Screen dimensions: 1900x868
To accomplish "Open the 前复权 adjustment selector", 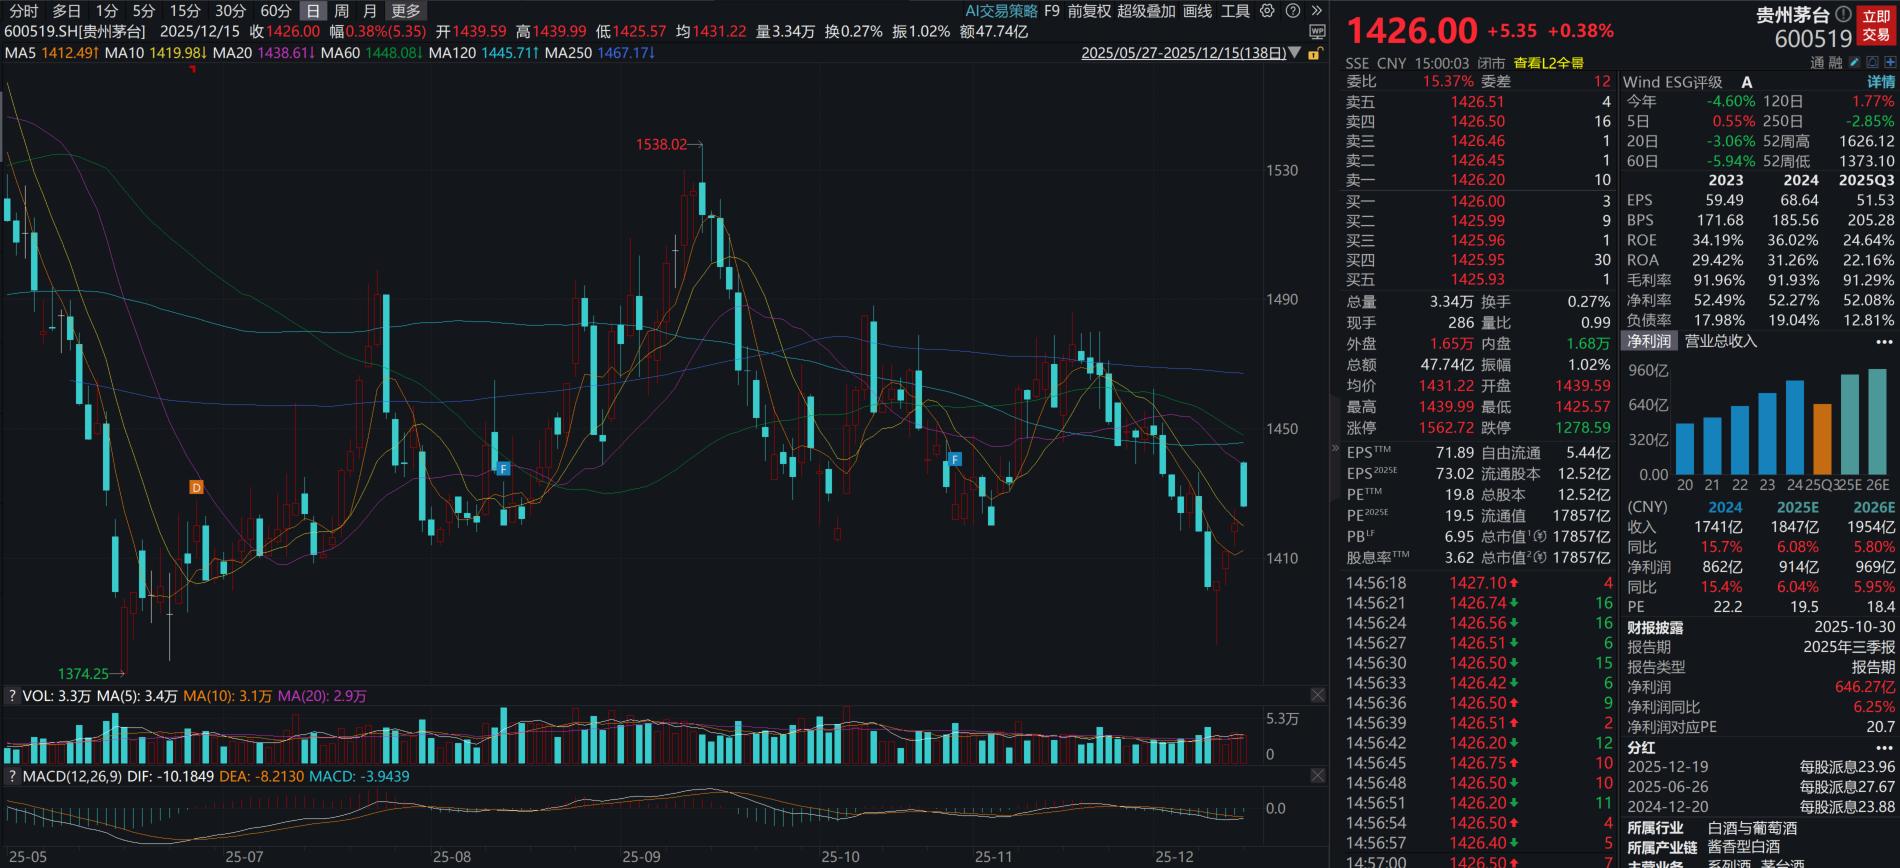I will coord(1088,11).
